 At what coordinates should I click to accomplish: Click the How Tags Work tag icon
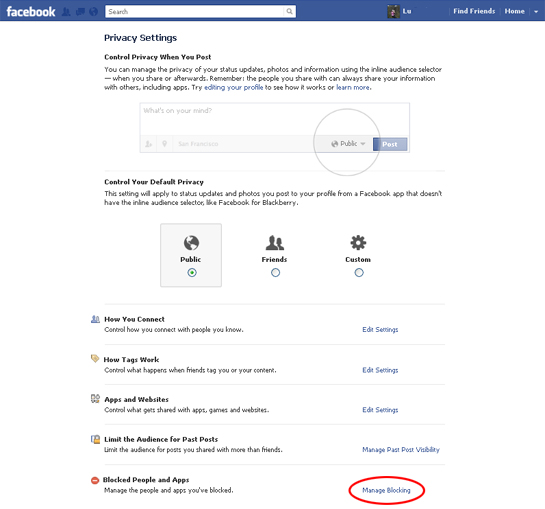coord(95,358)
